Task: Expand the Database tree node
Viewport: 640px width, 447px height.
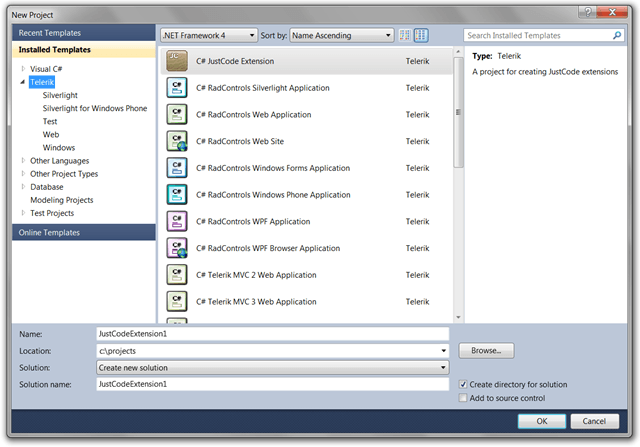Action: click(23, 187)
